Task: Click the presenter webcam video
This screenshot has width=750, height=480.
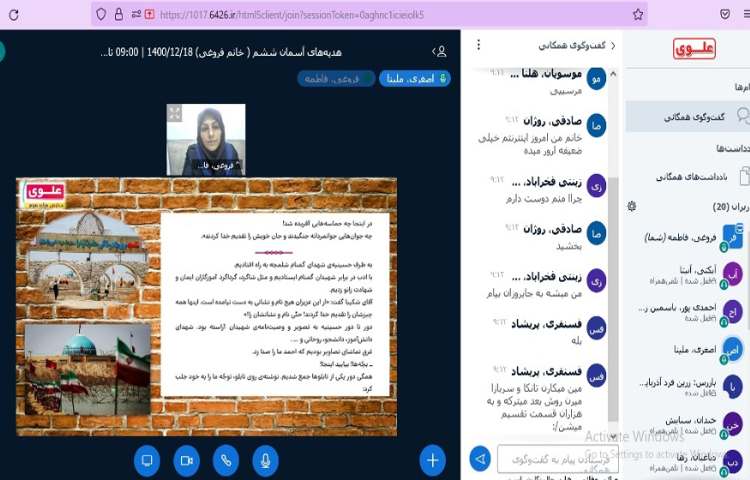Action: 206,140
